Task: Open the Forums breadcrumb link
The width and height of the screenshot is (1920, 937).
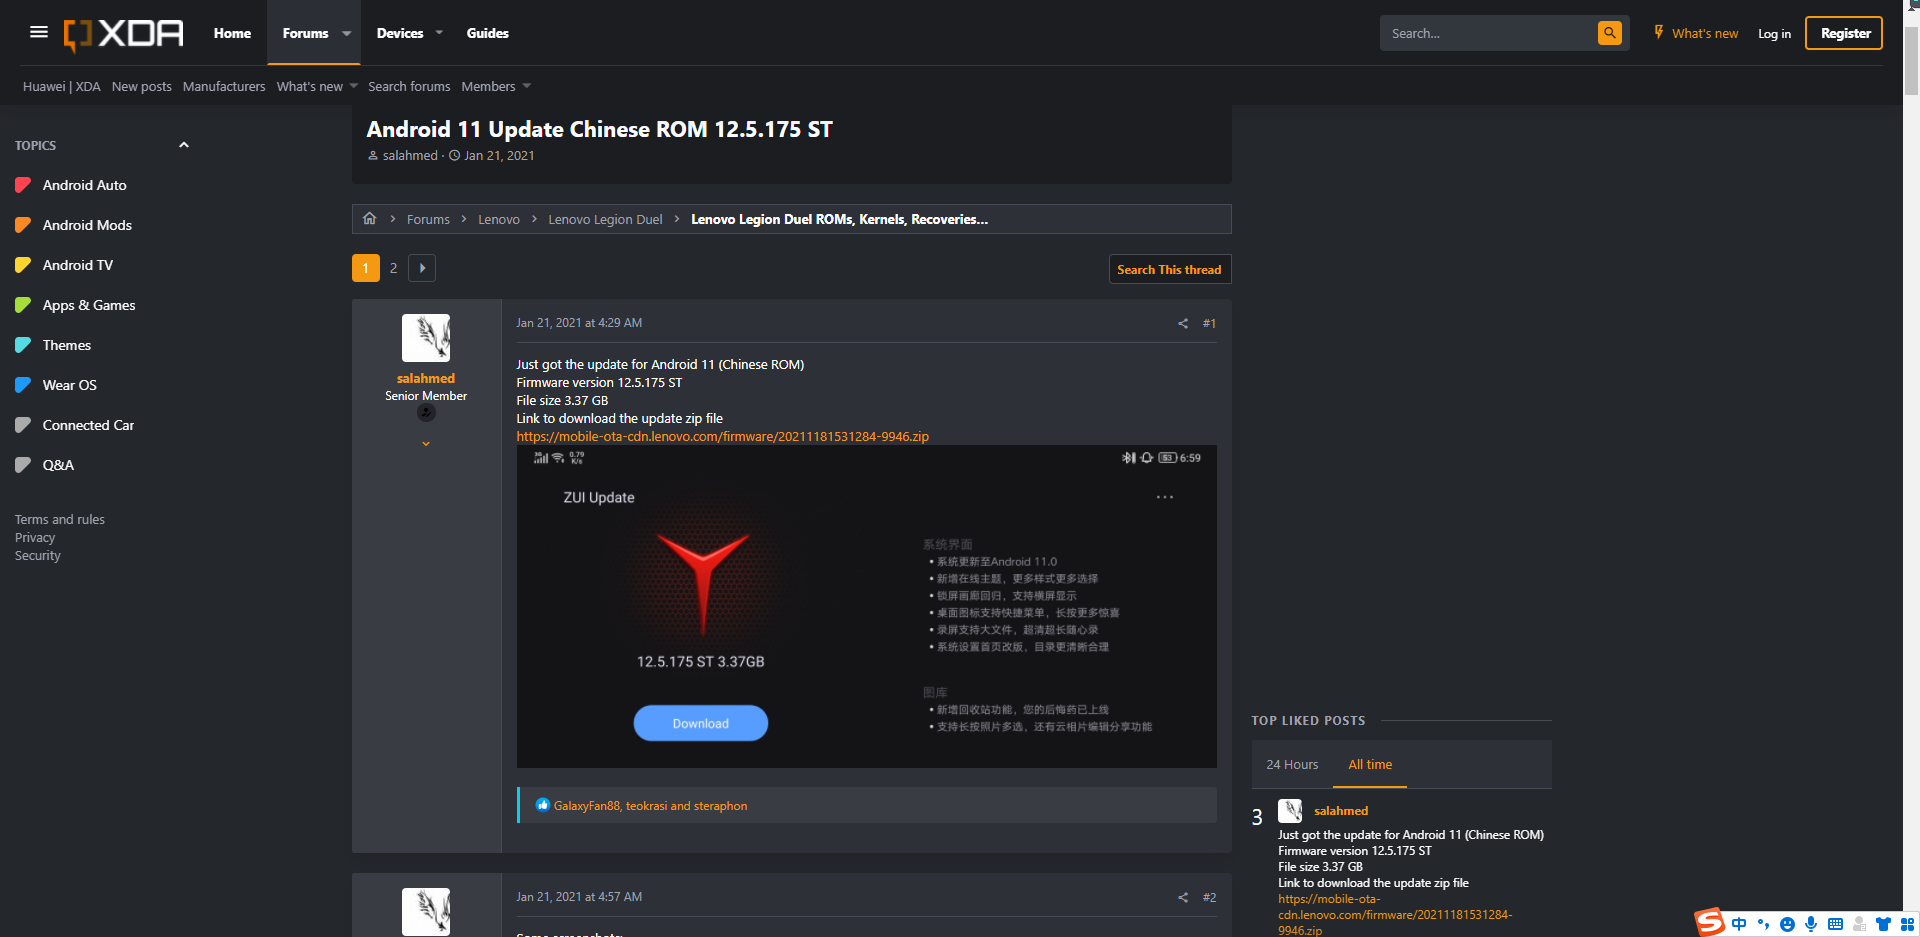Action: pyautogui.click(x=428, y=219)
